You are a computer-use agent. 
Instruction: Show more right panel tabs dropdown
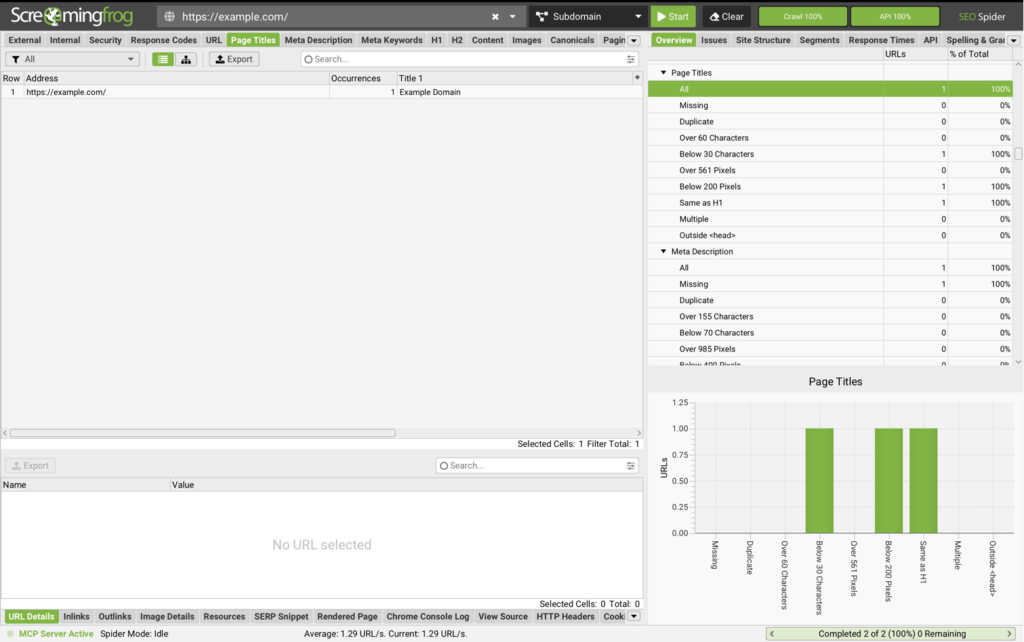click(1014, 40)
